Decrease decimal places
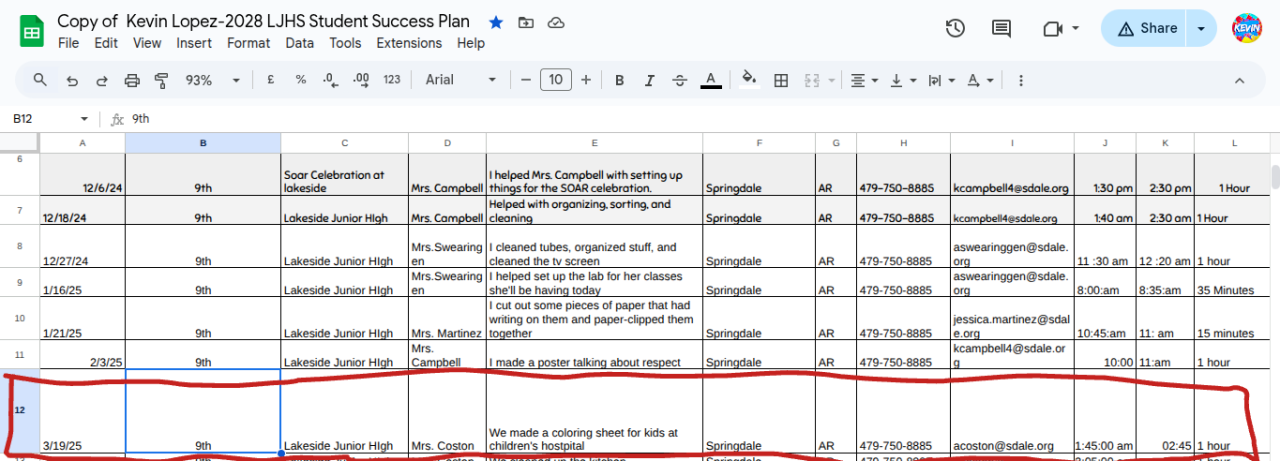 click(x=330, y=80)
